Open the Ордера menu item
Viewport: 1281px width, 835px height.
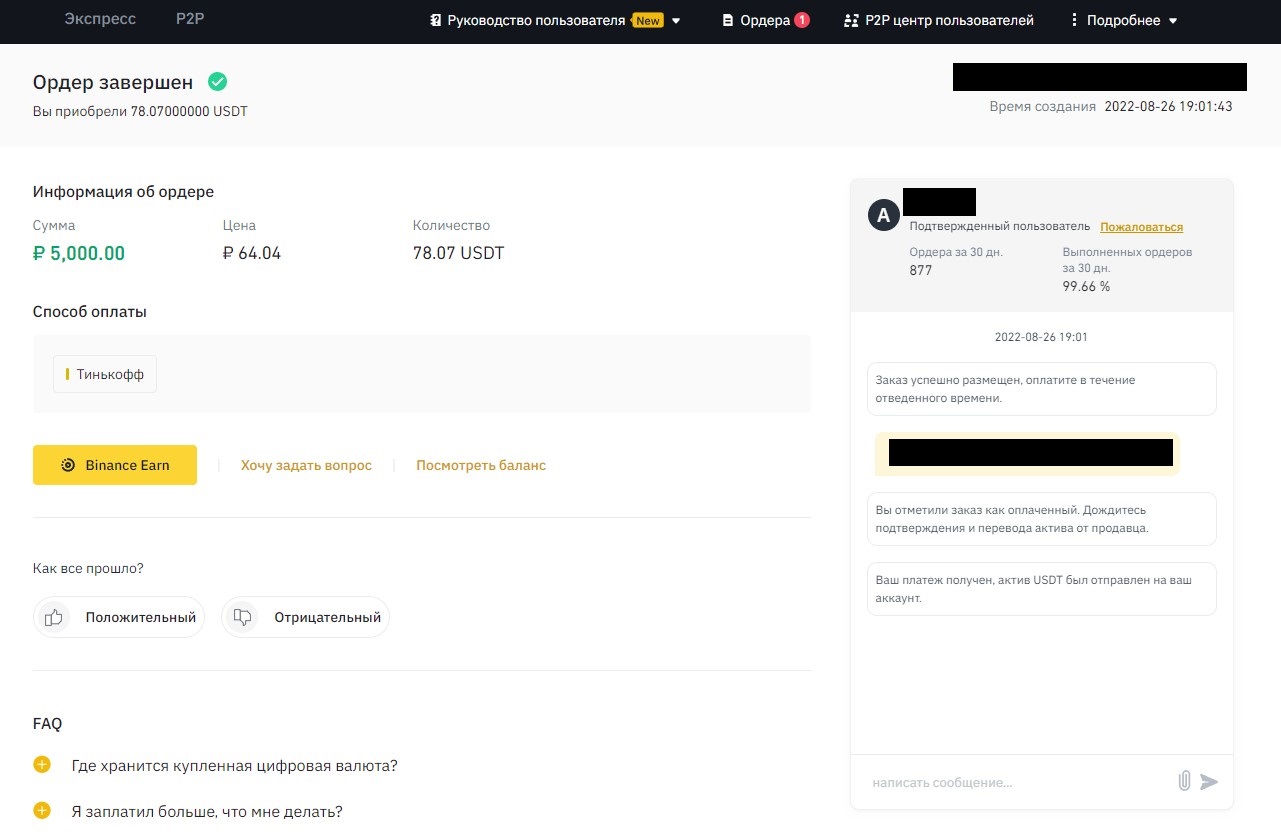click(765, 20)
